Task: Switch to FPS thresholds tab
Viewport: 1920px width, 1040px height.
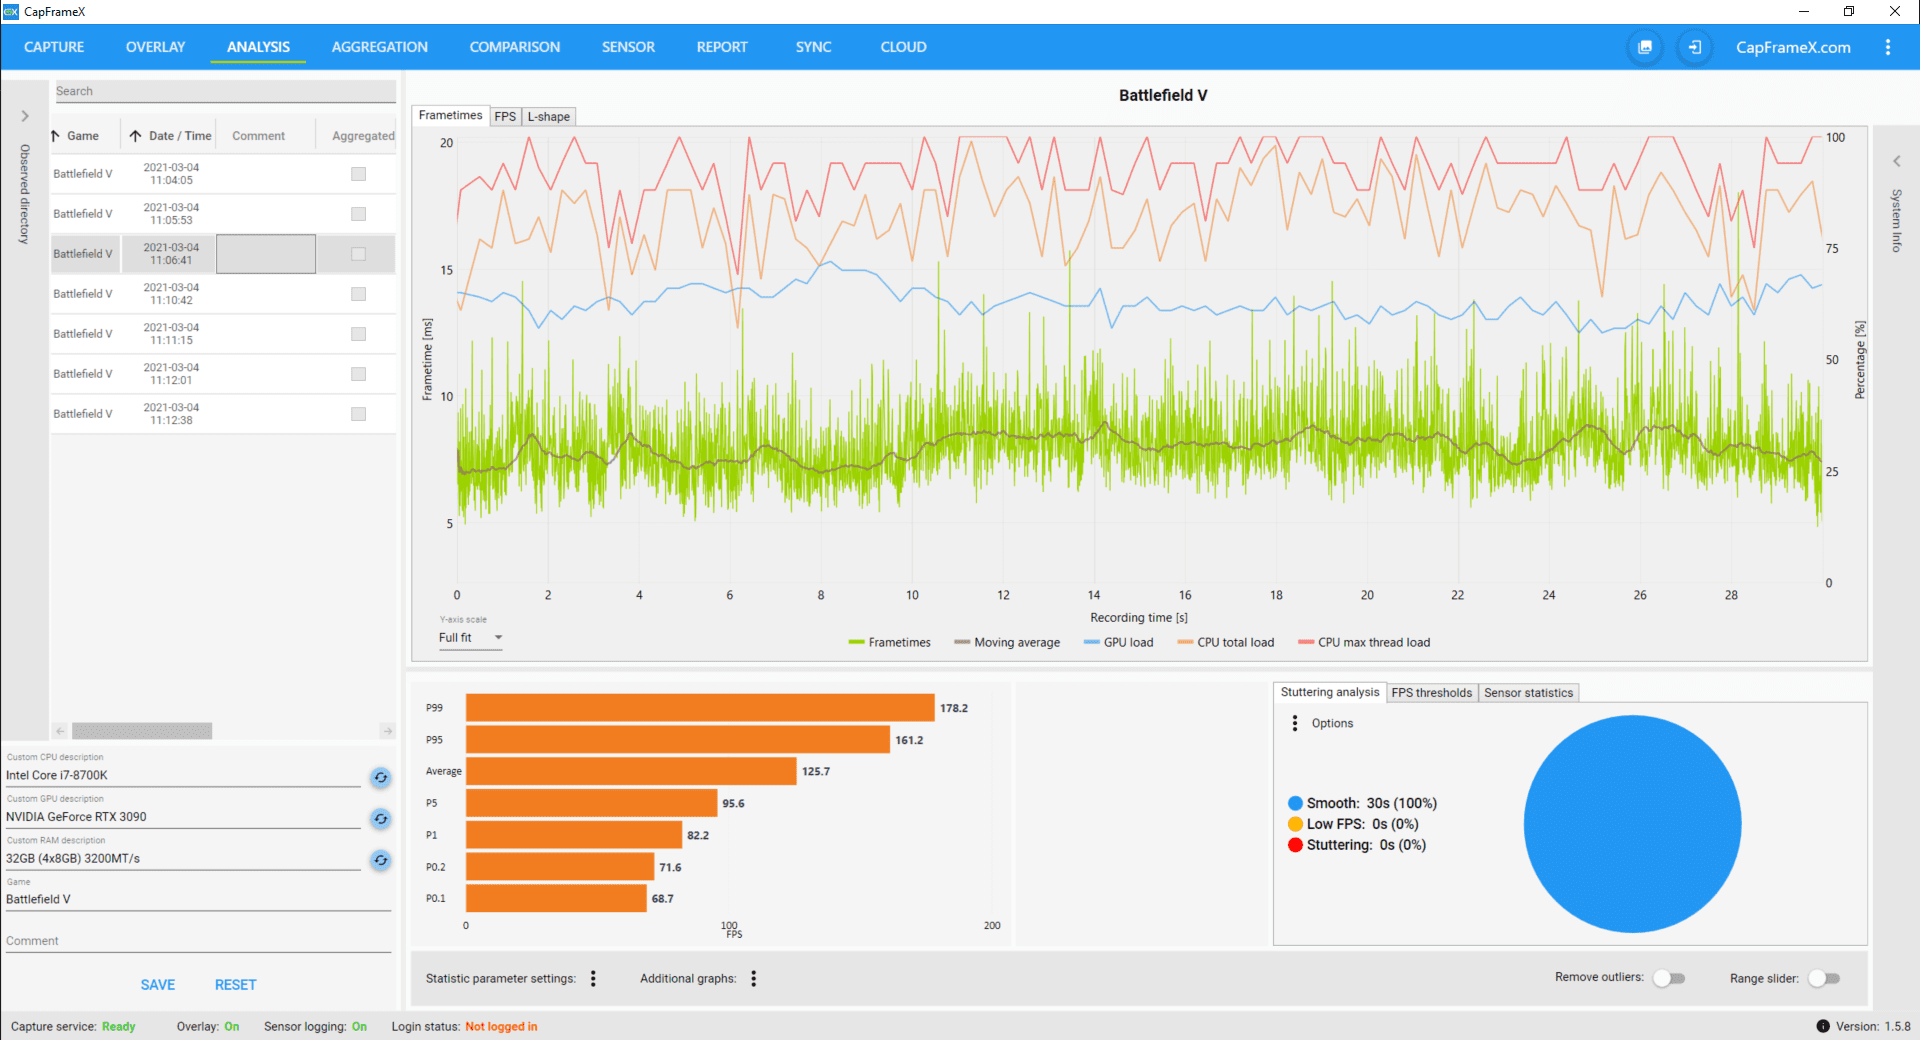Action: pos(1432,692)
